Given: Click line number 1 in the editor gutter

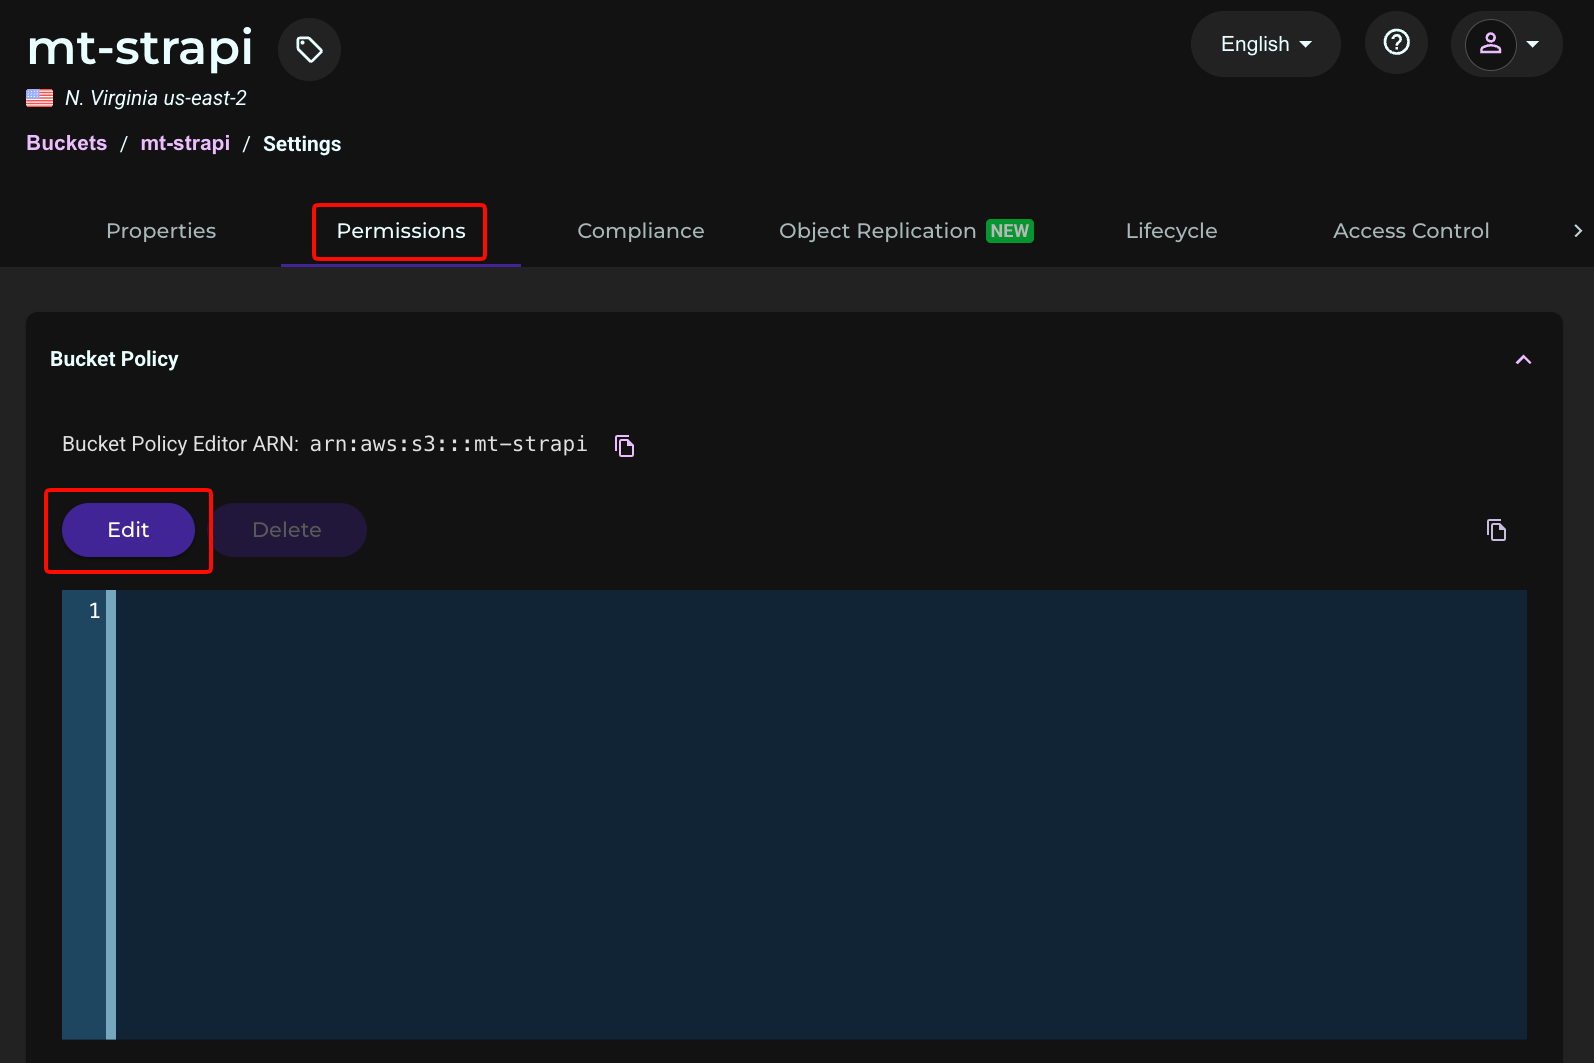Looking at the screenshot, I should point(94,611).
